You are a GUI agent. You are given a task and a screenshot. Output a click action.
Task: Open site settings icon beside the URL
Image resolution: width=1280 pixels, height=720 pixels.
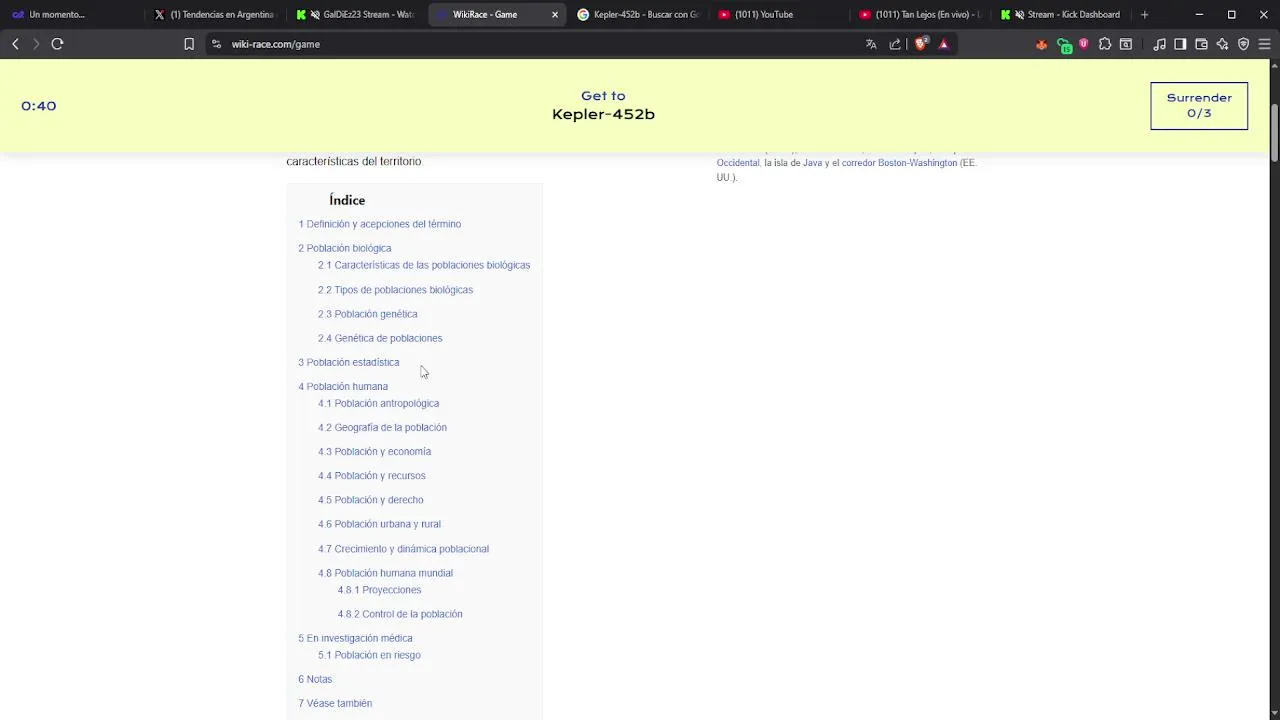[x=216, y=44]
